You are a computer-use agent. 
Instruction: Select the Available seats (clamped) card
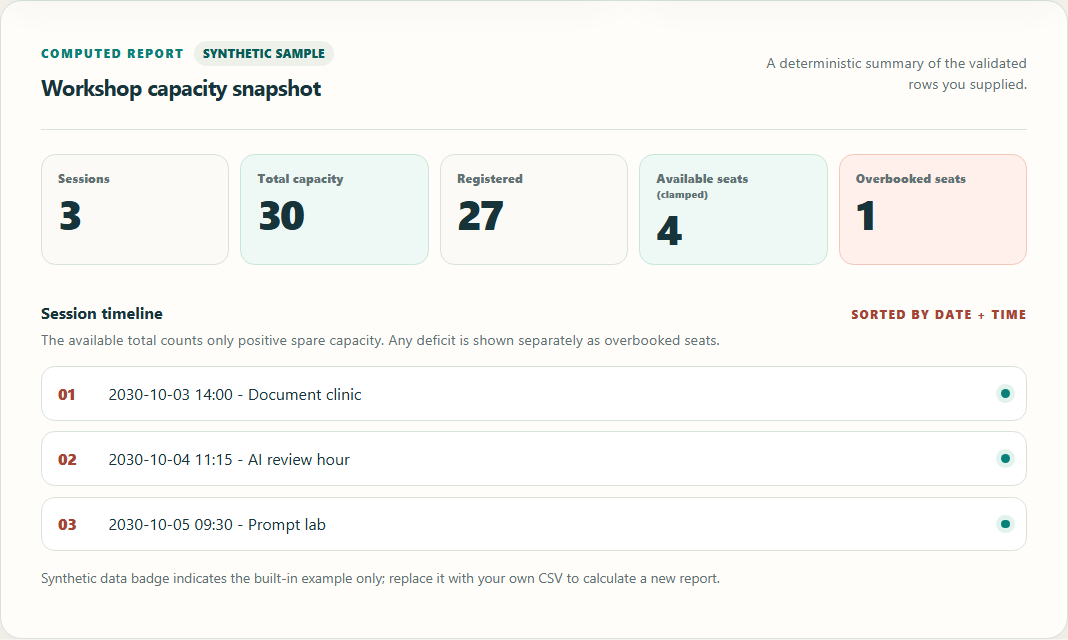734,209
